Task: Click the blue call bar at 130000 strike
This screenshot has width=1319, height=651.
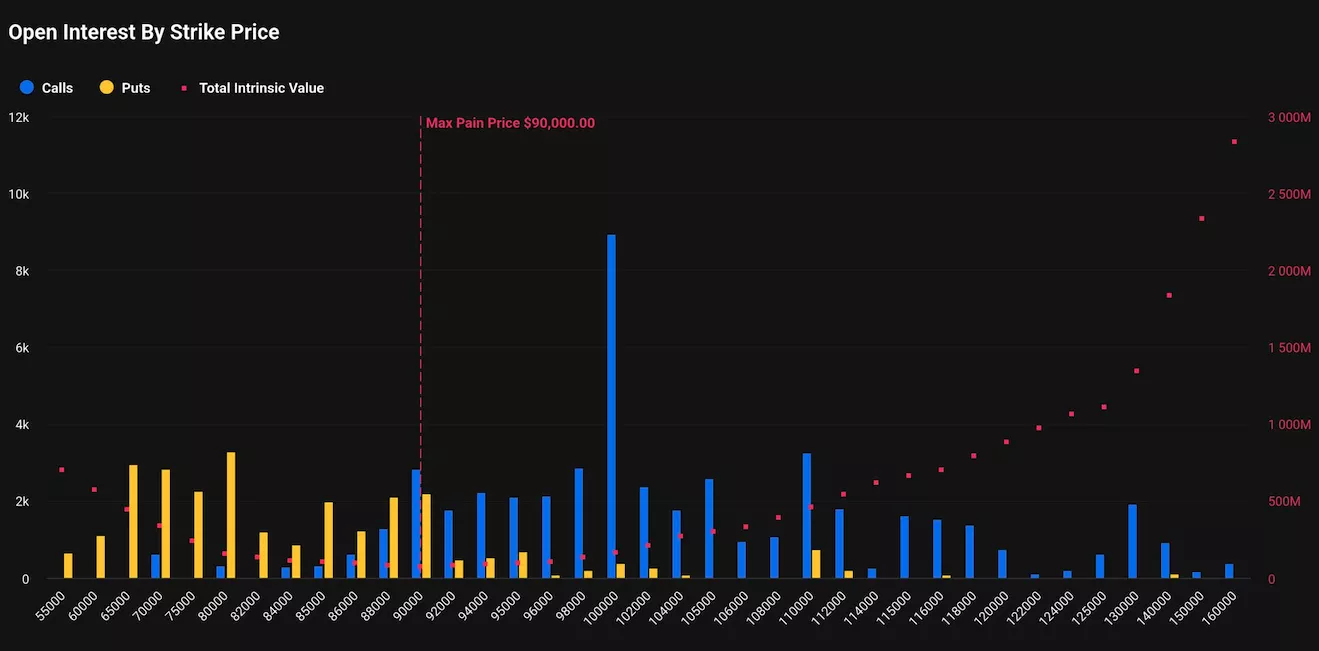Action: 1132,541
